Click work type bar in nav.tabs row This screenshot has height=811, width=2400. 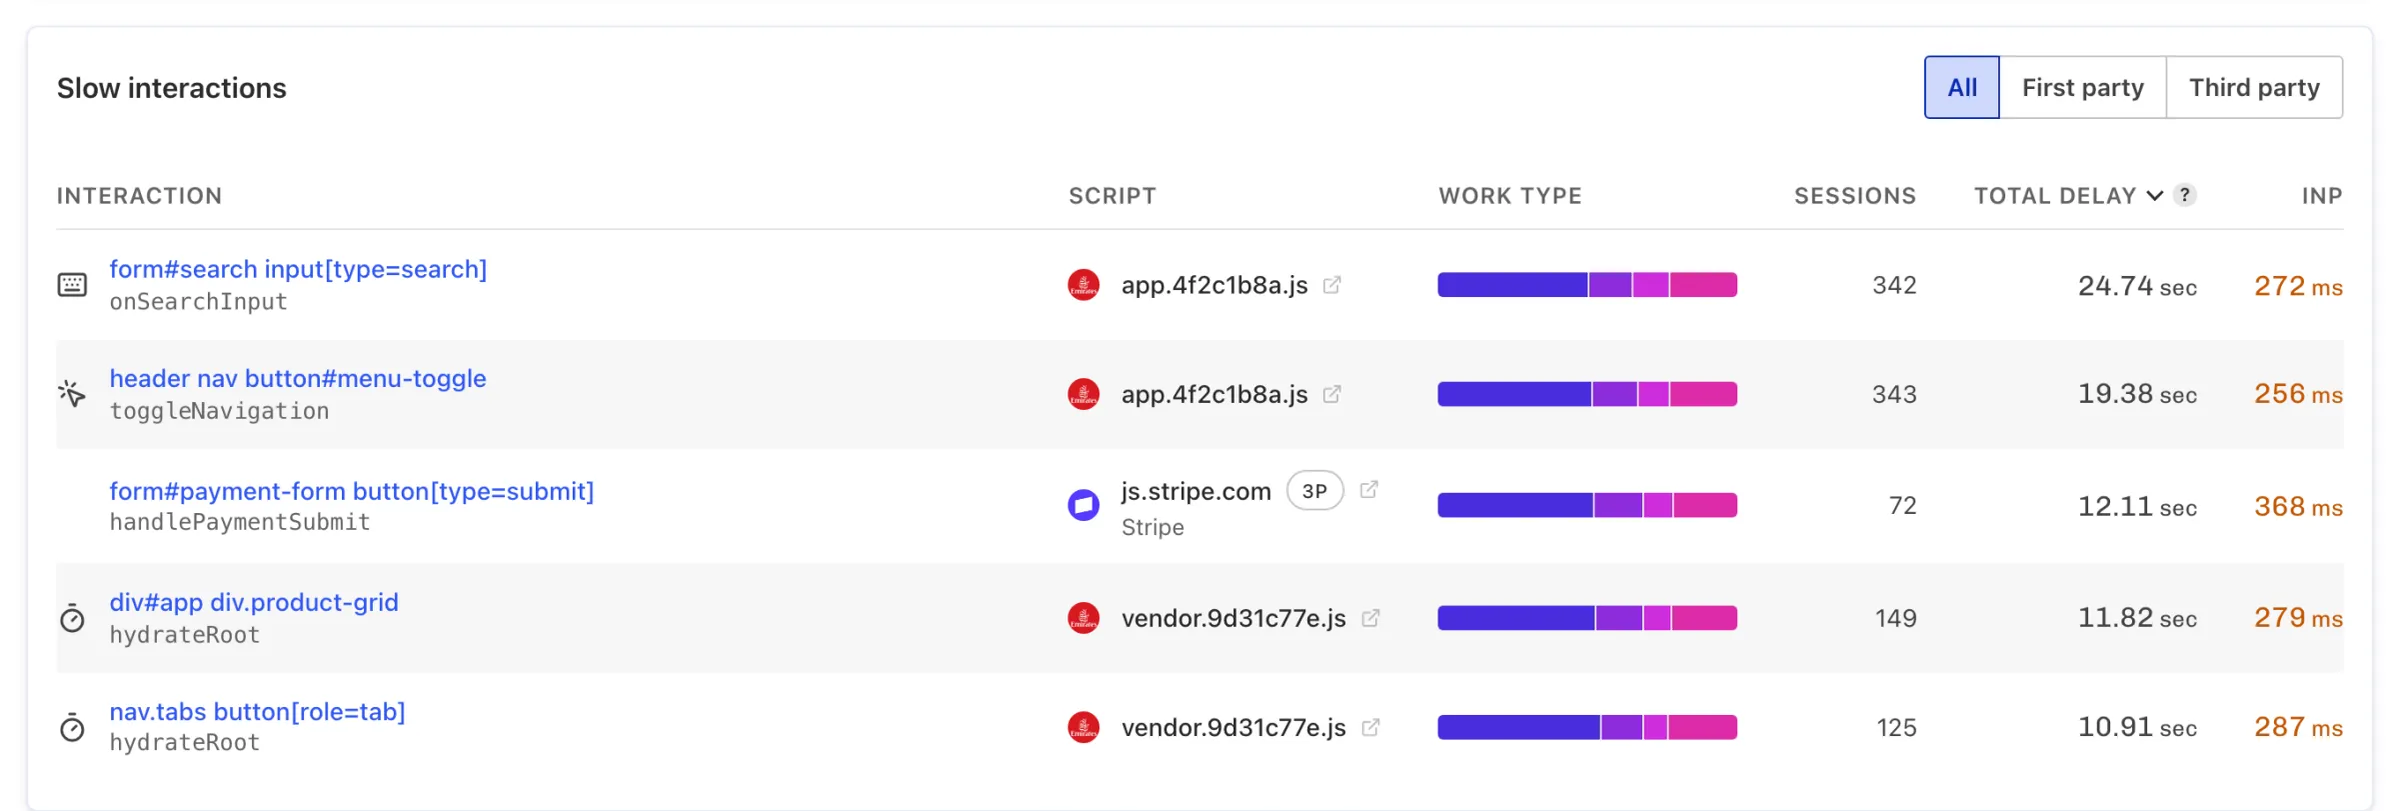click(x=1587, y=727)
